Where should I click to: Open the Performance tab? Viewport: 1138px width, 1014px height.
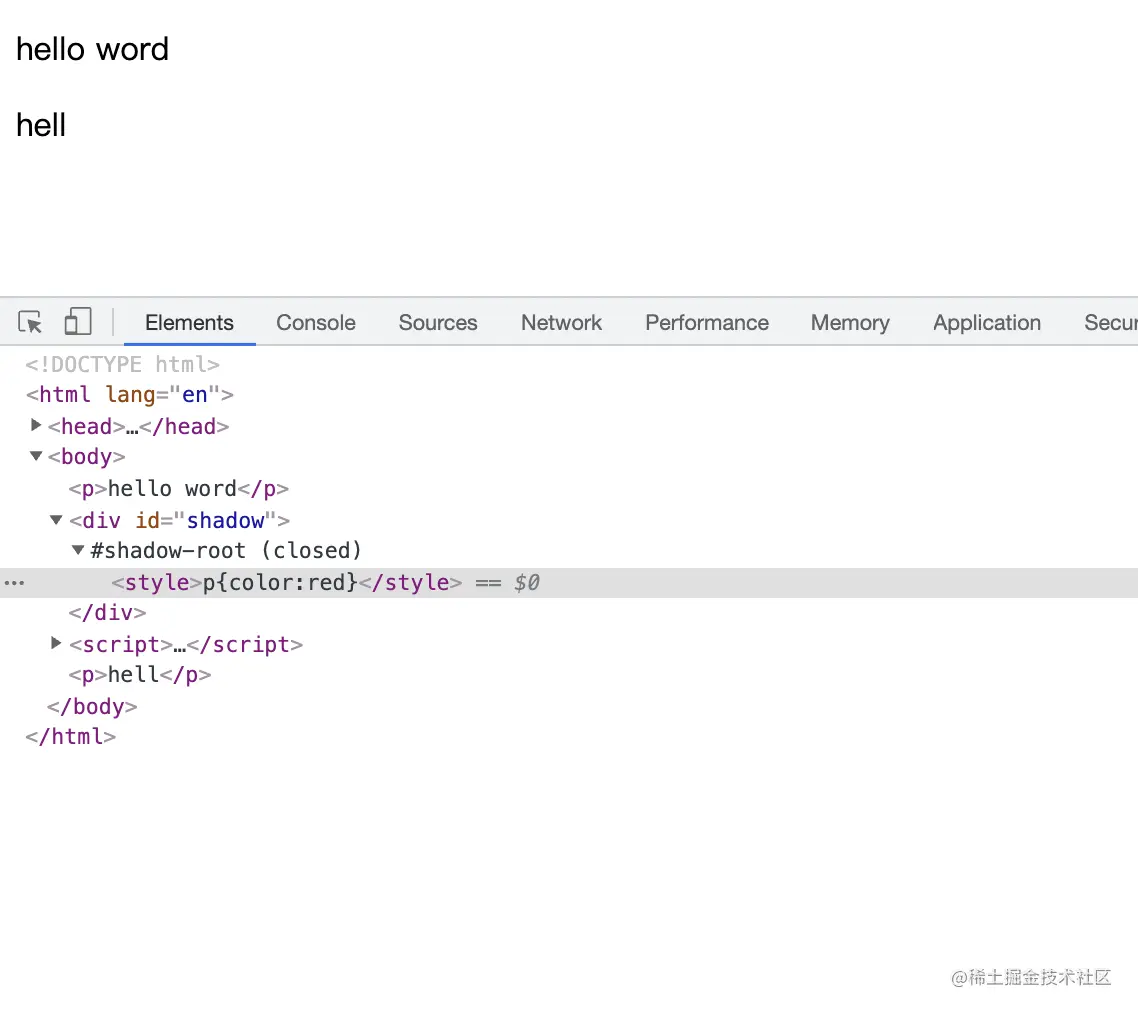[x=707, y=322]
